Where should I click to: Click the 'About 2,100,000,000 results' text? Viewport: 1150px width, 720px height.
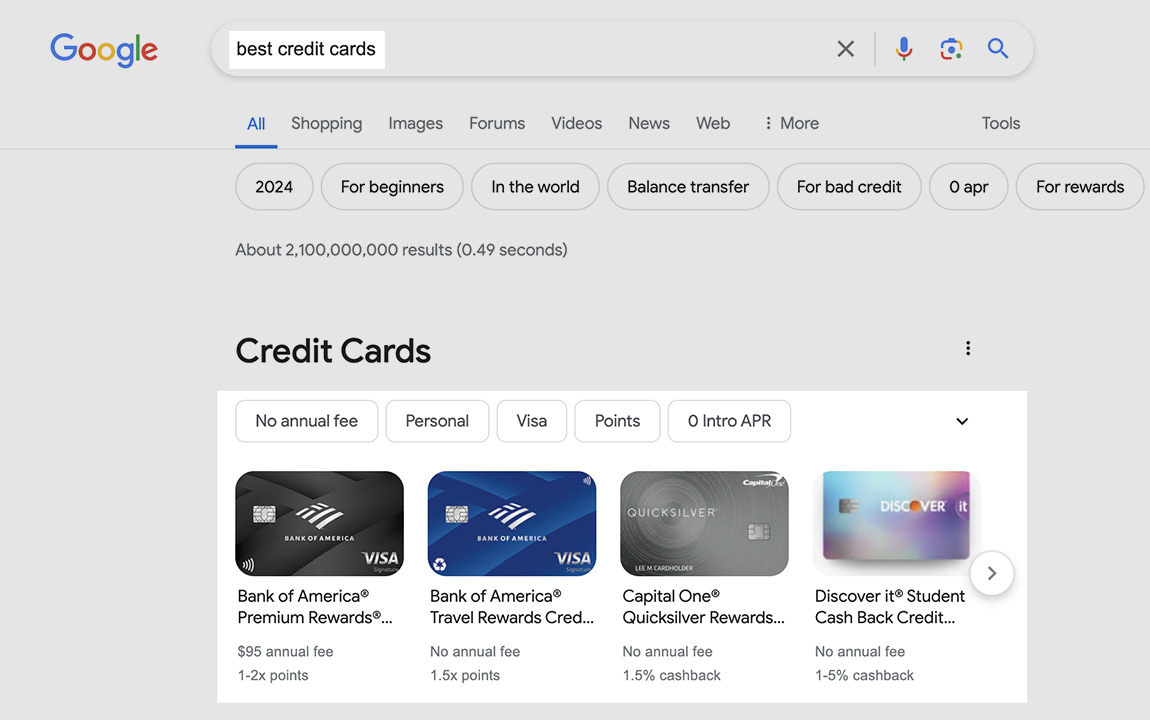401,250
